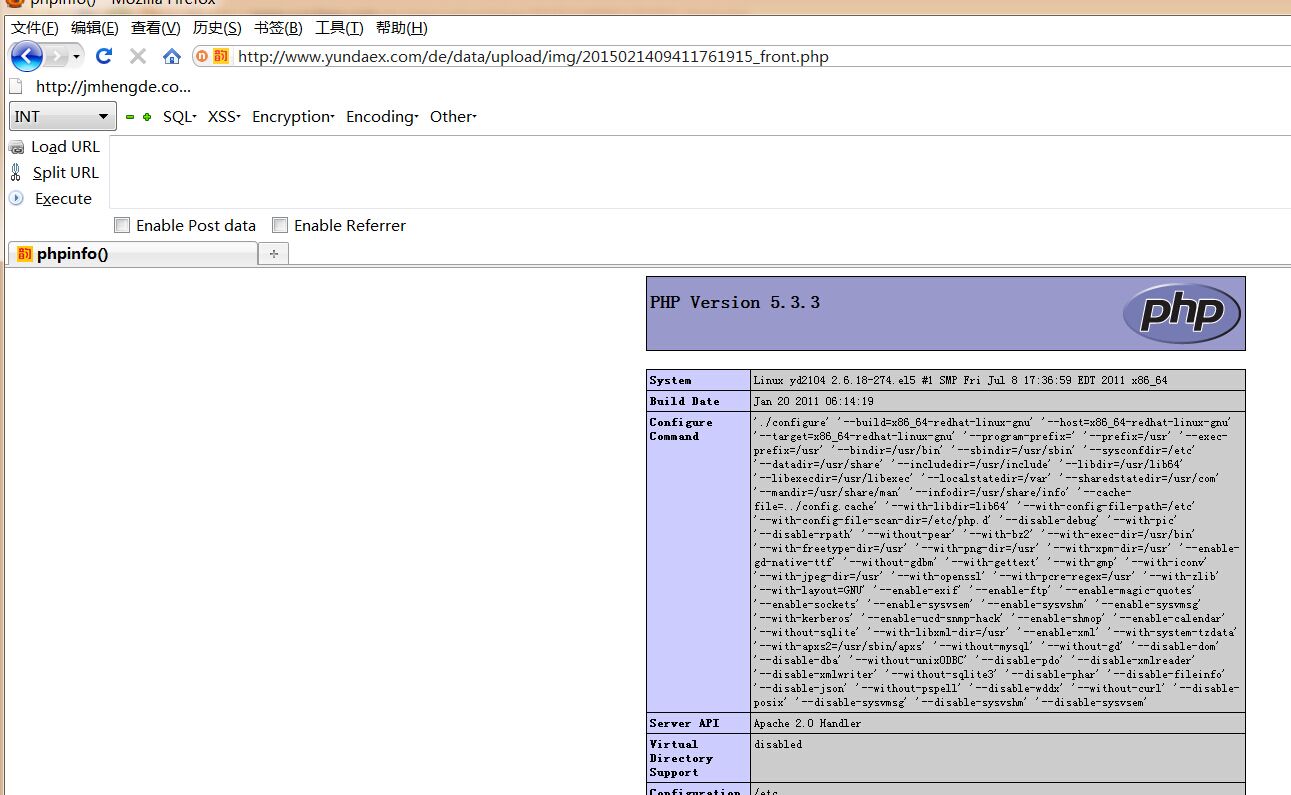1291x795 pixels.
Task: Open the 查看(V) menu
Action: pyautogui.click(x=155, y=27)
